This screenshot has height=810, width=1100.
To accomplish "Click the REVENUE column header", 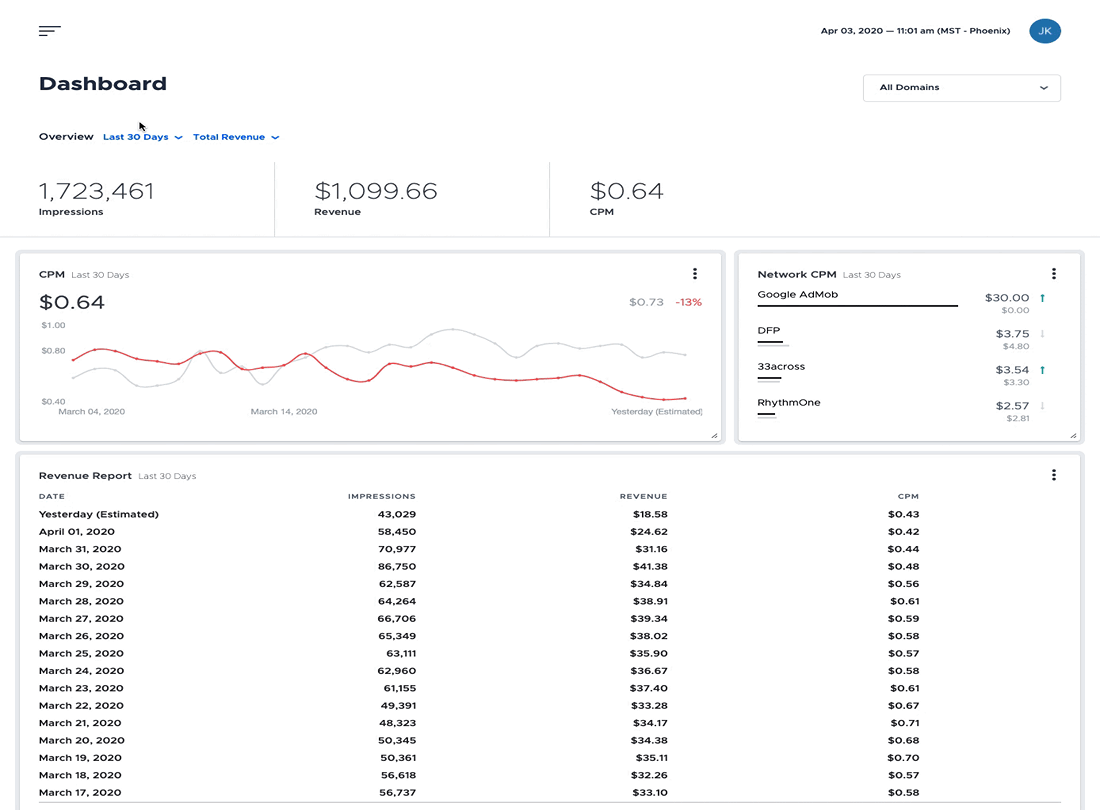I will (643, 497).
